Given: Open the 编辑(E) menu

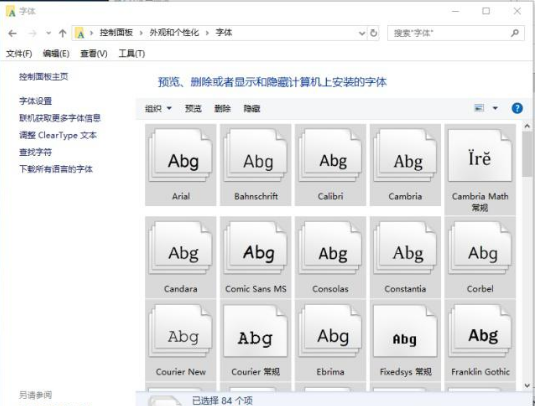Looking at the screenshot, I should (56, 53).
